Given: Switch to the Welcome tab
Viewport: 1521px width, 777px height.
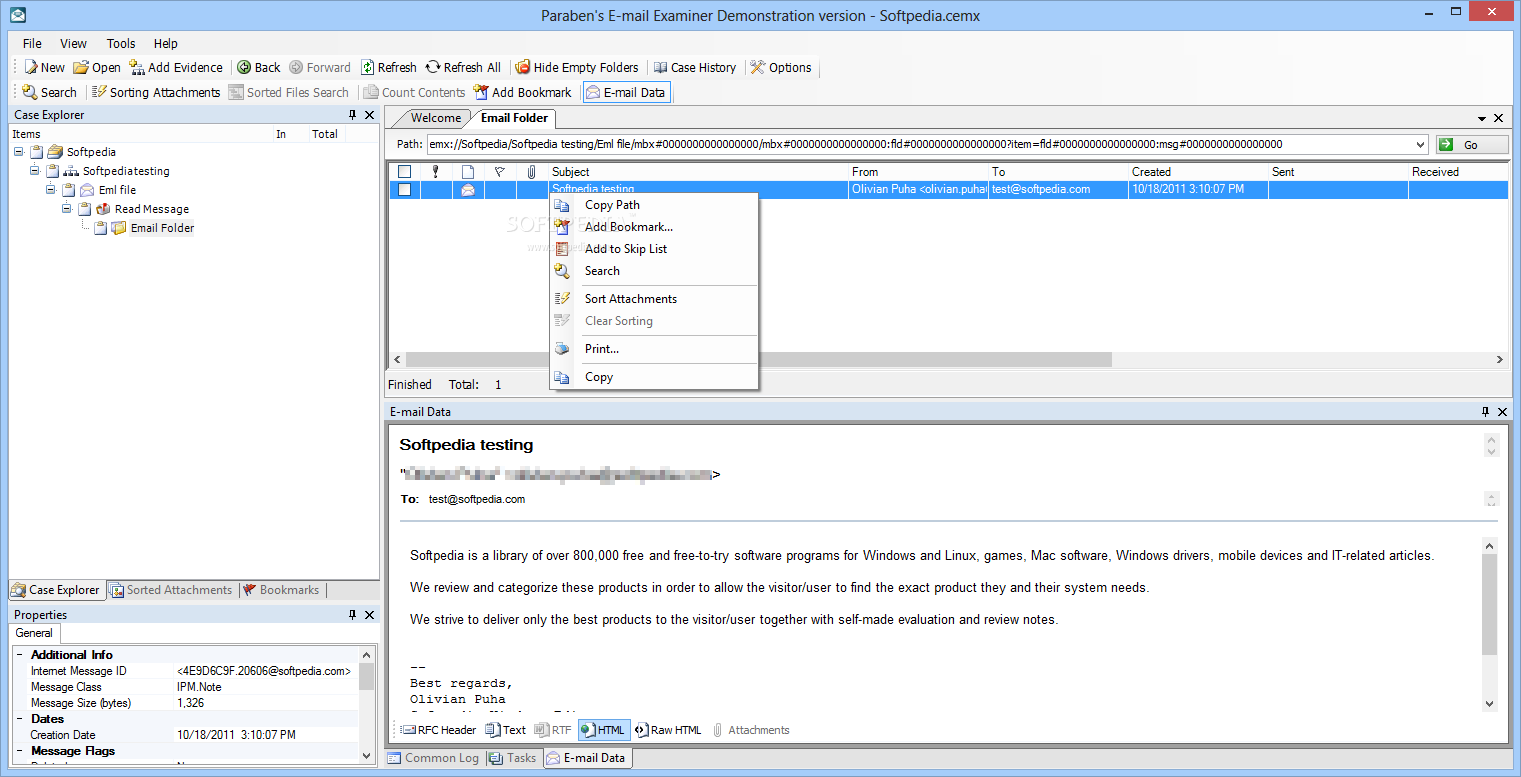Looking at the screenshot, I should tap(436, 118).
